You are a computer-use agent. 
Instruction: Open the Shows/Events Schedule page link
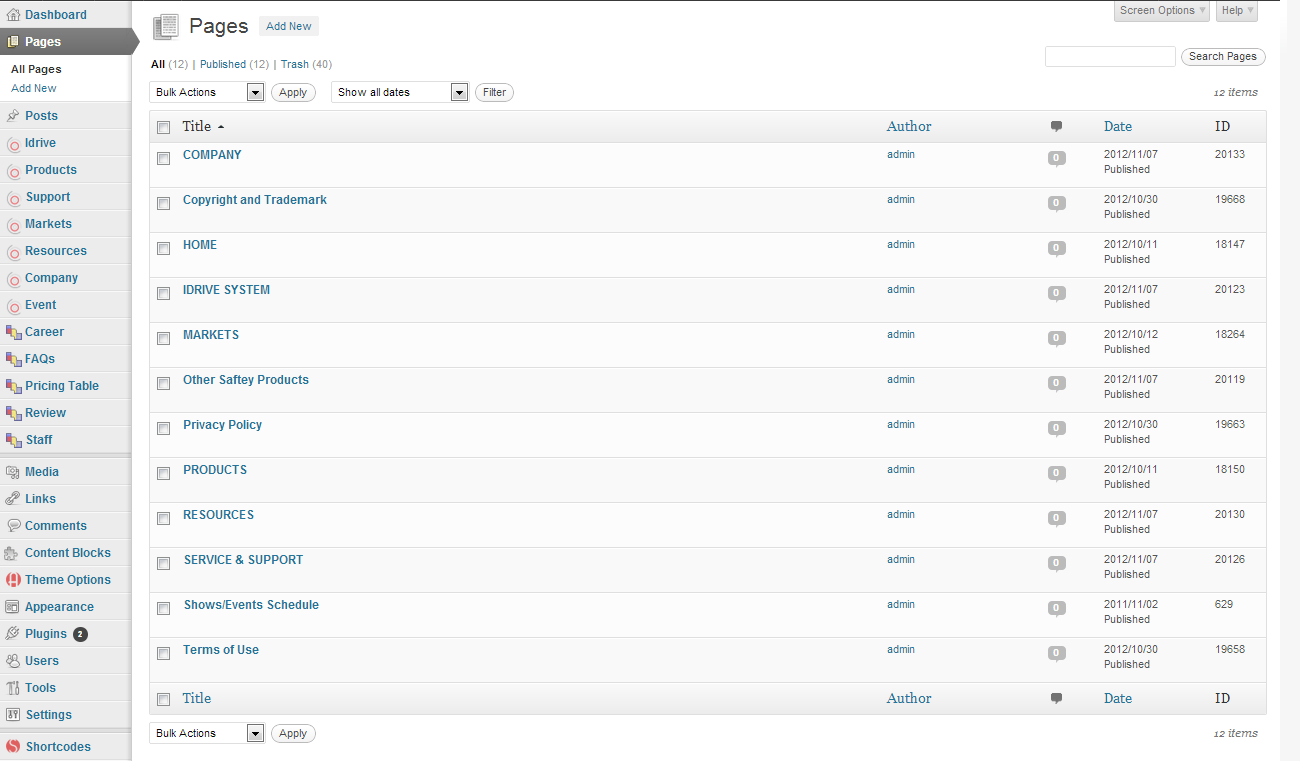point(251,605)
